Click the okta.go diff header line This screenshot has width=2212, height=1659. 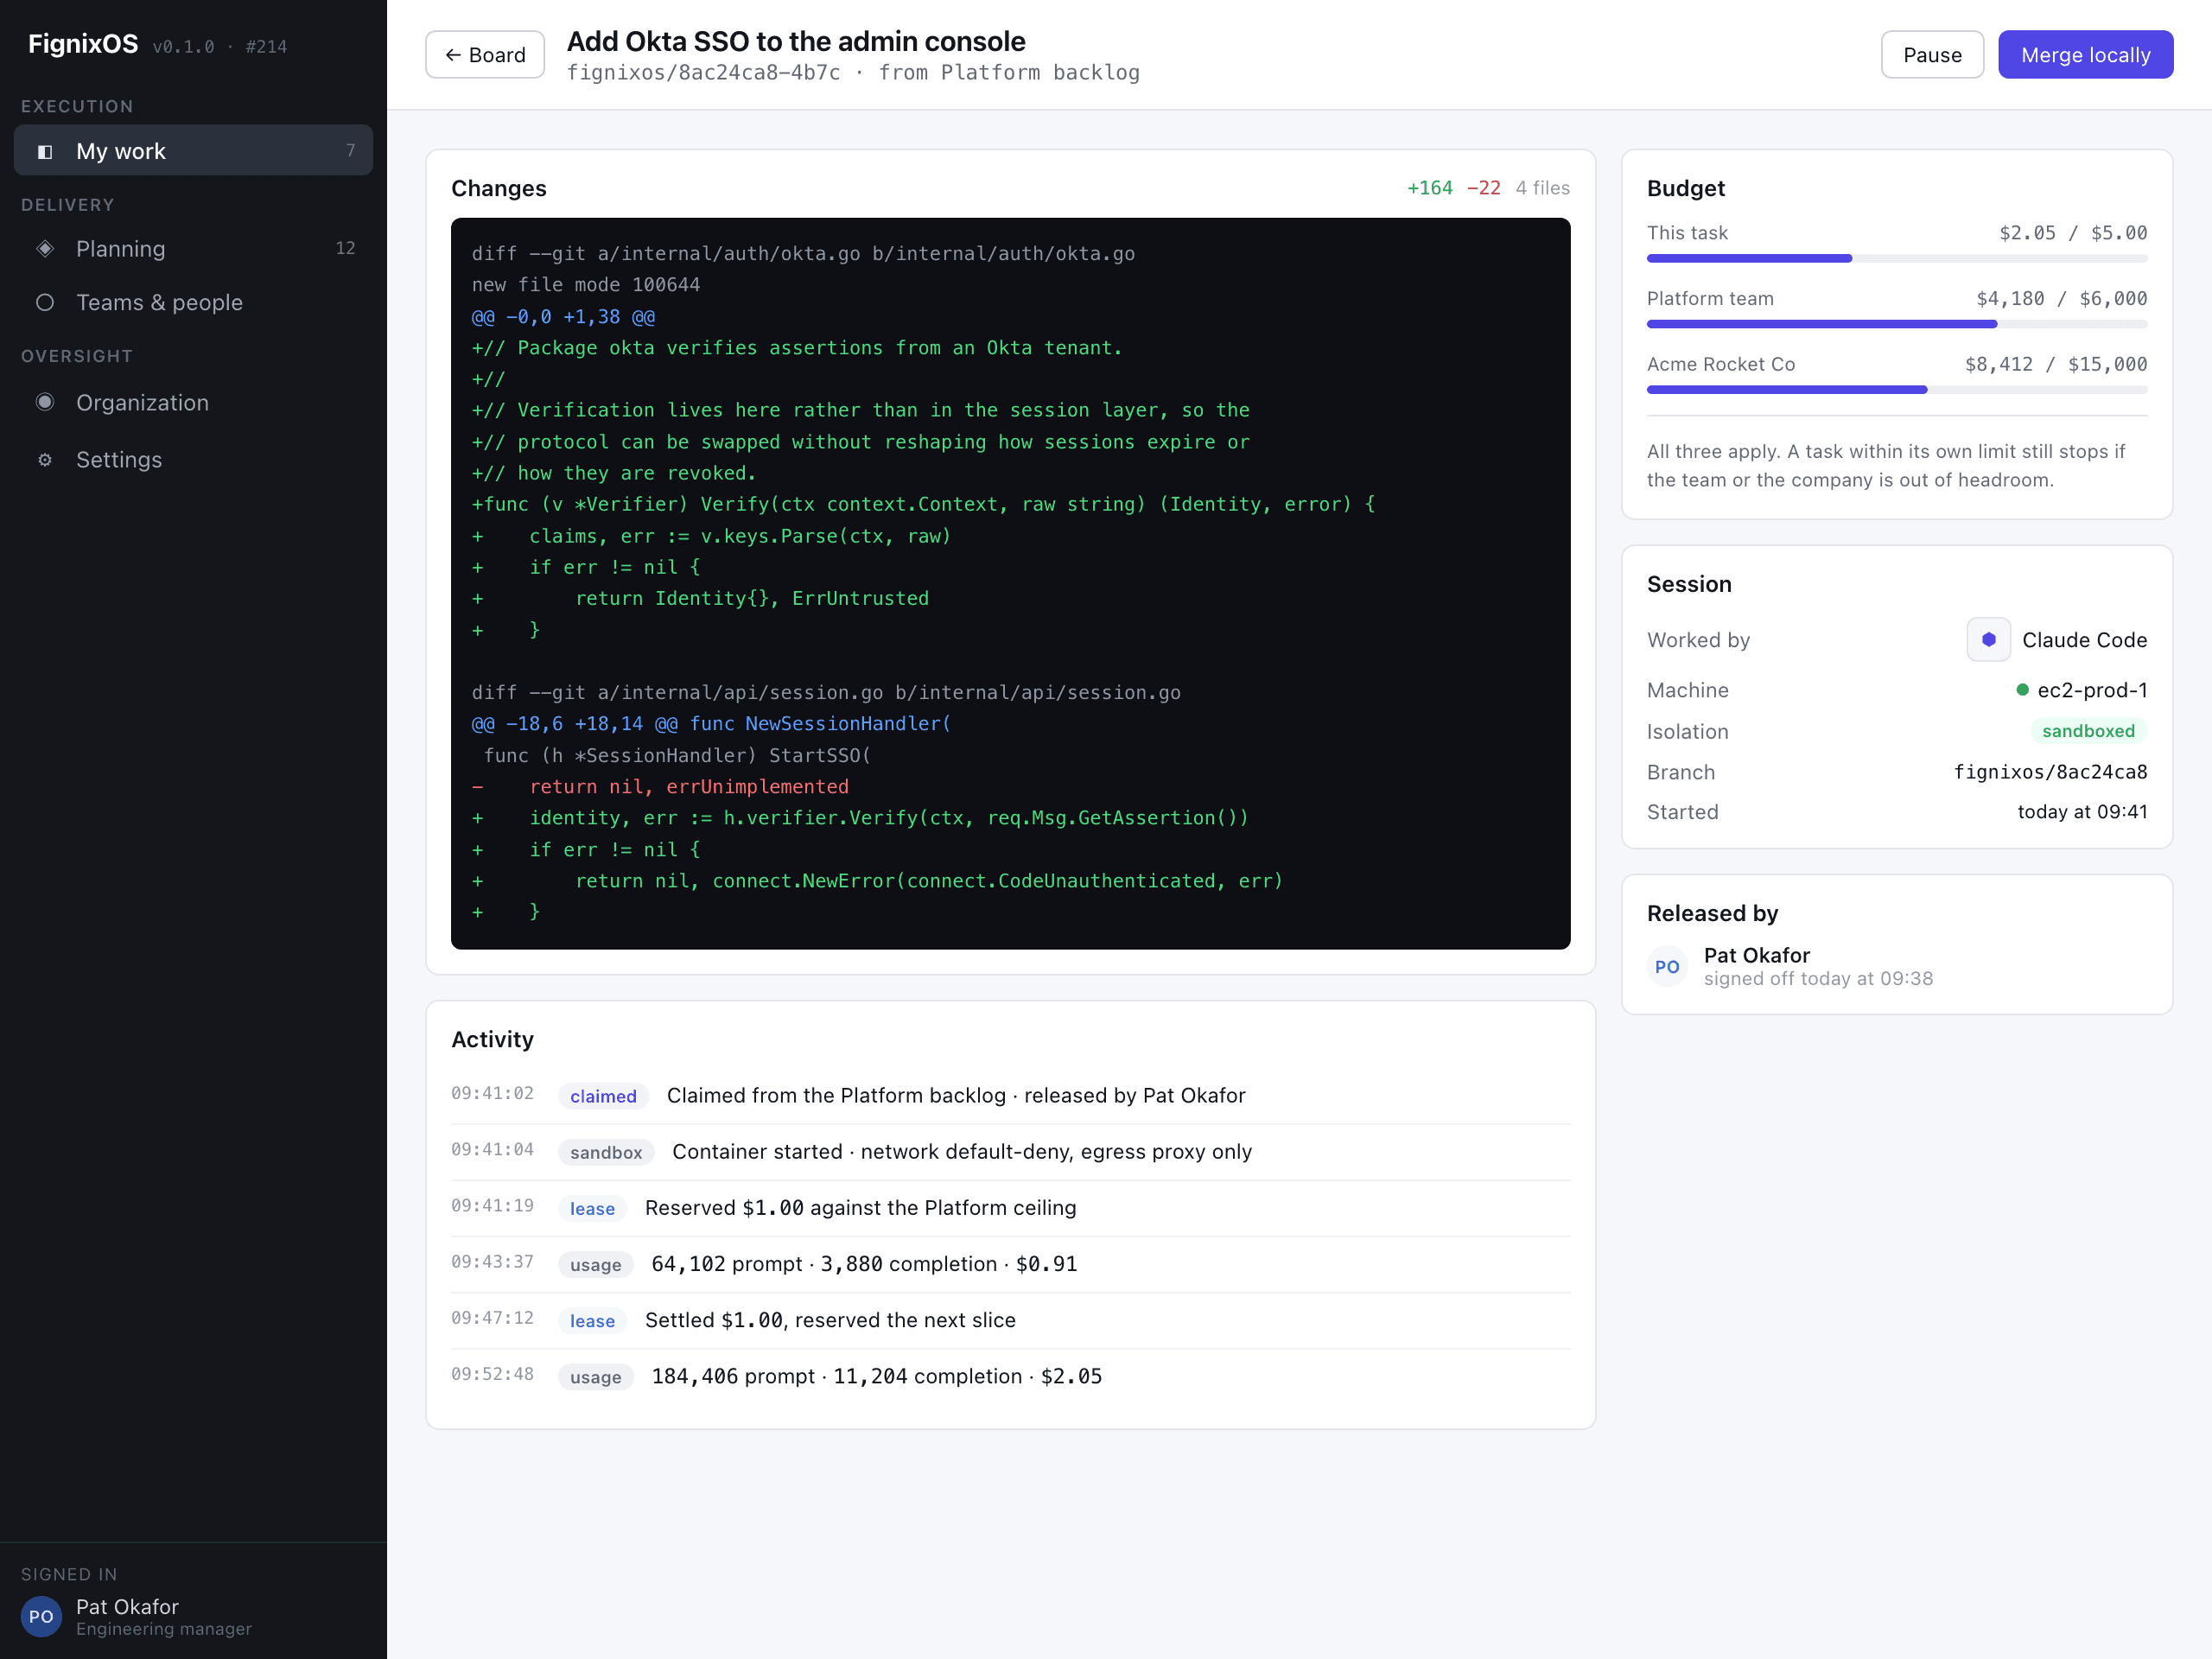pos(803,254)
